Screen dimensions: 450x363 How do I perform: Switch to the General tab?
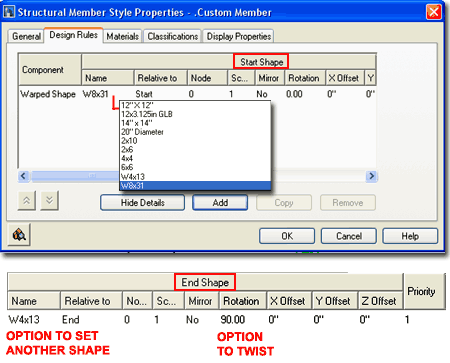(x=26, y=36)
